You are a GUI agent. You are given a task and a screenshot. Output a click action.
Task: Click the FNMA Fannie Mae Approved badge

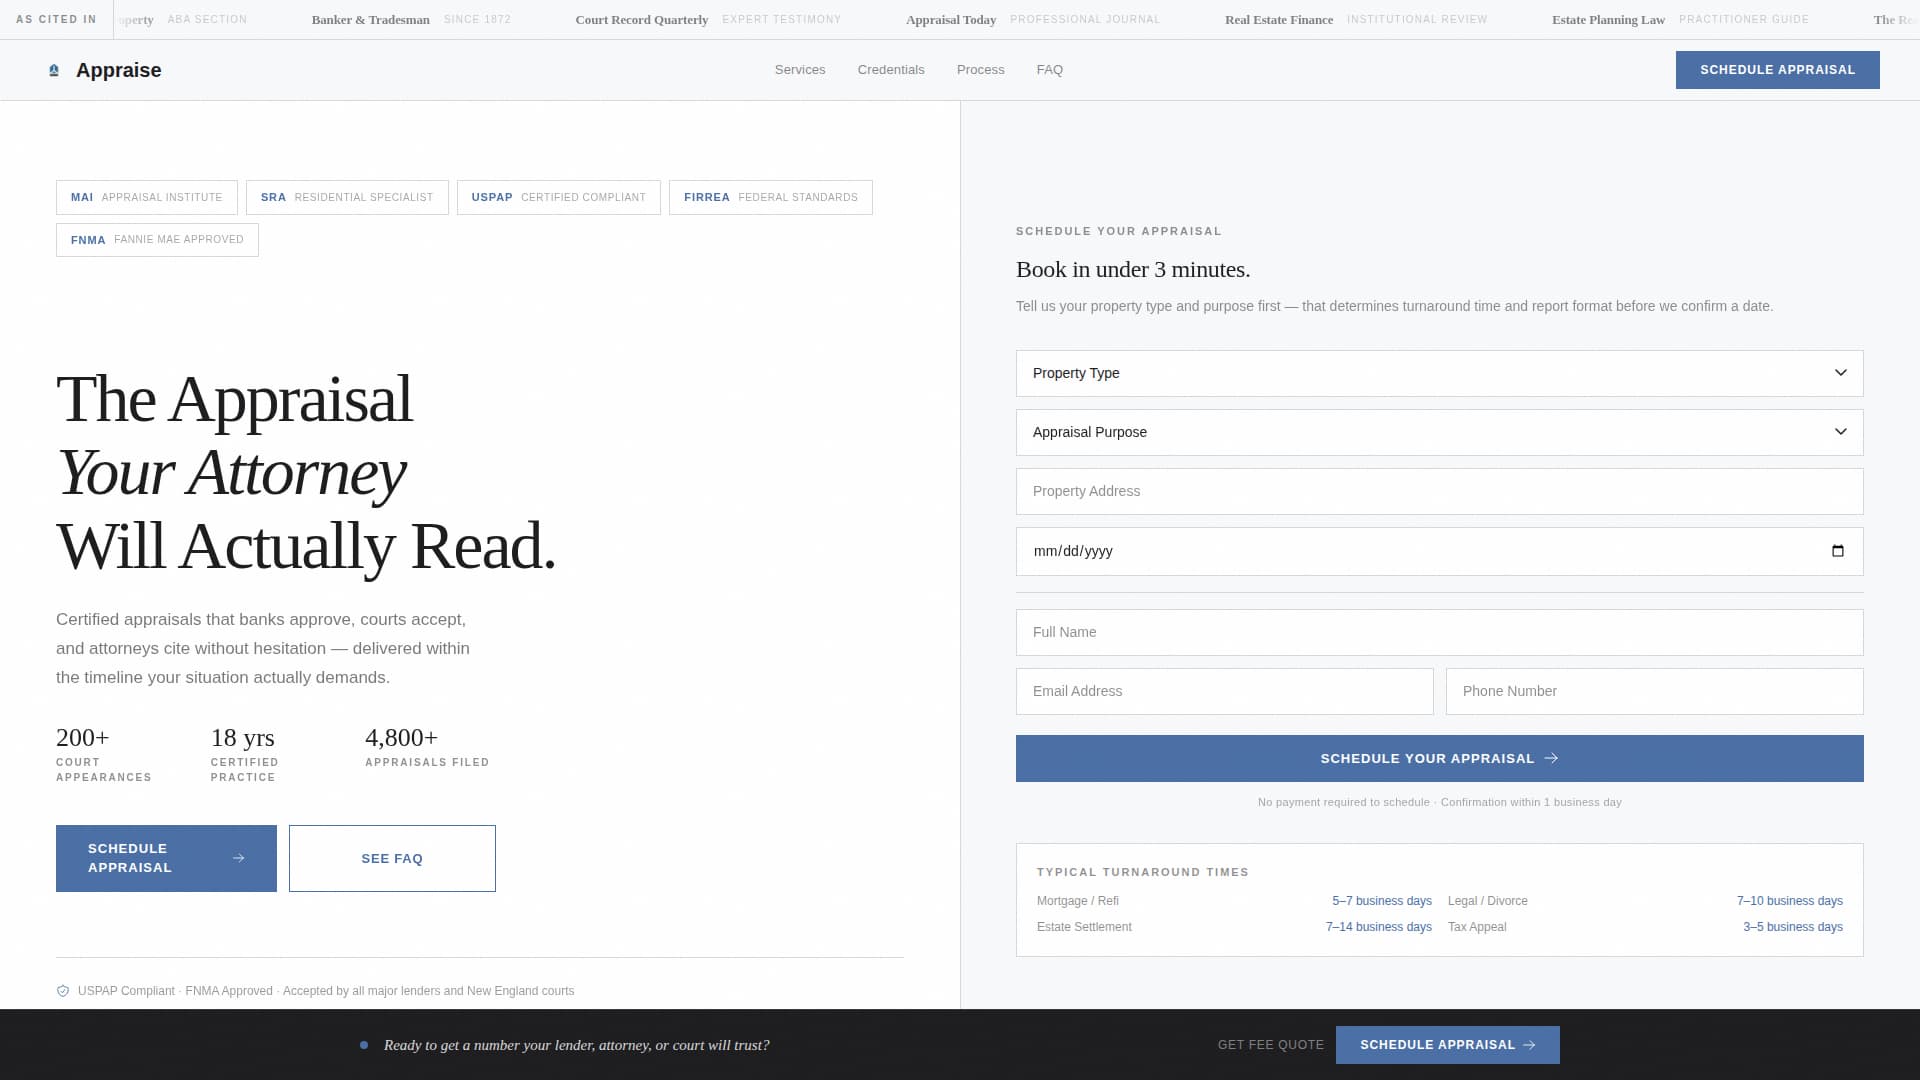coord(157,239)
